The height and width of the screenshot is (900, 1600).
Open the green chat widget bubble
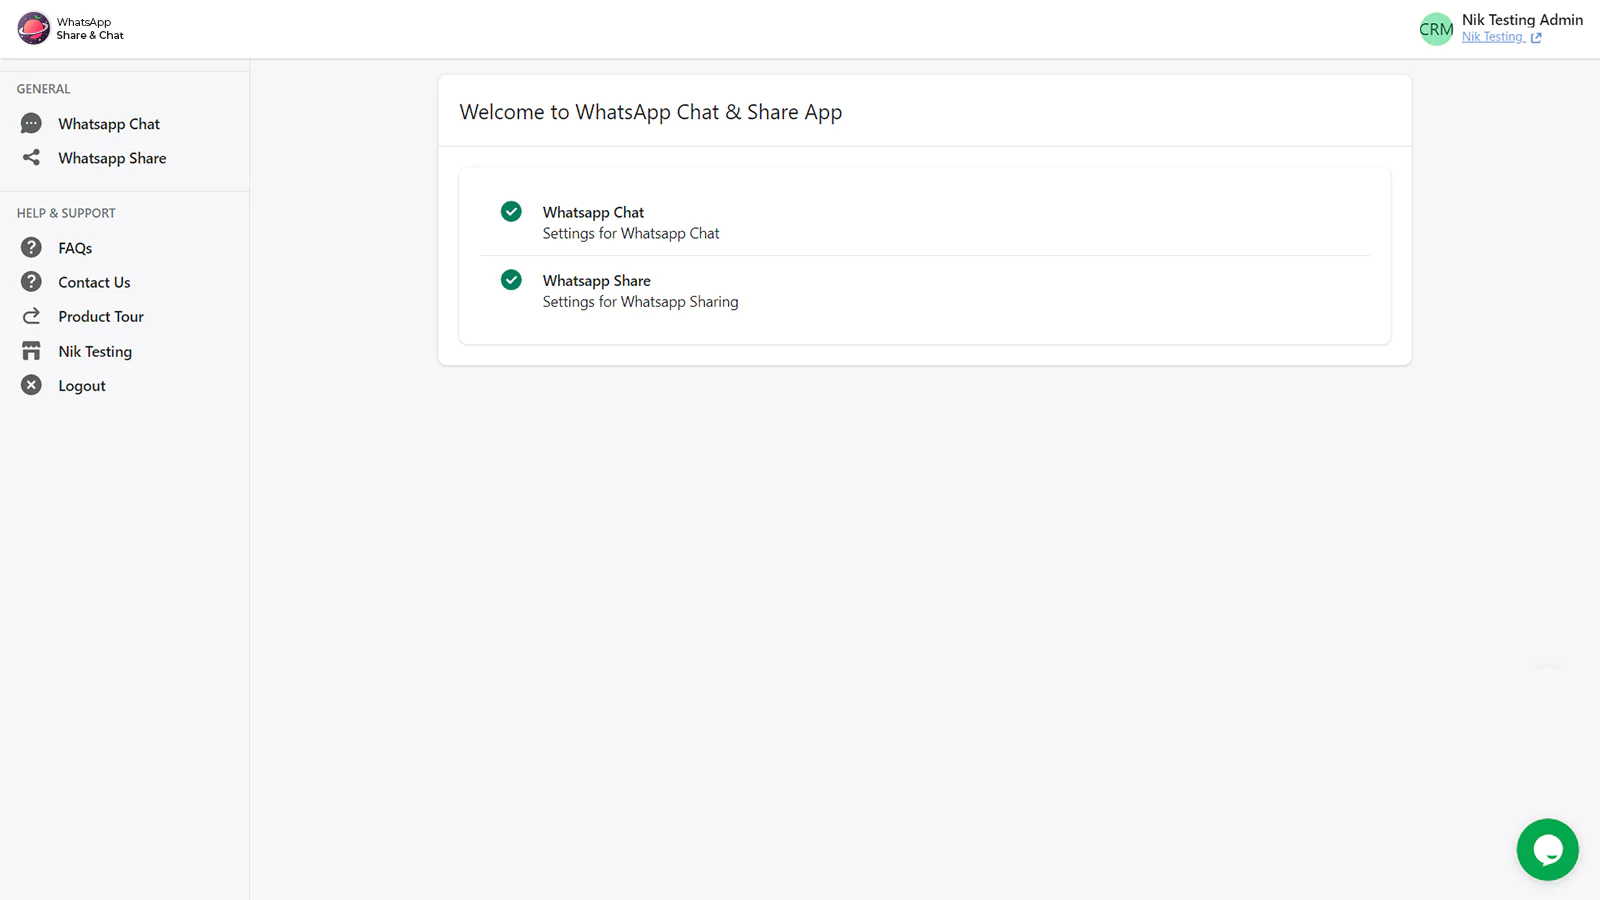(1547, 850)
